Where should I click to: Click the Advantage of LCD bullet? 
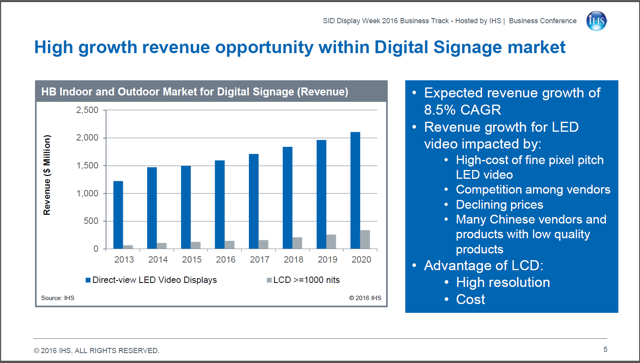484,266
